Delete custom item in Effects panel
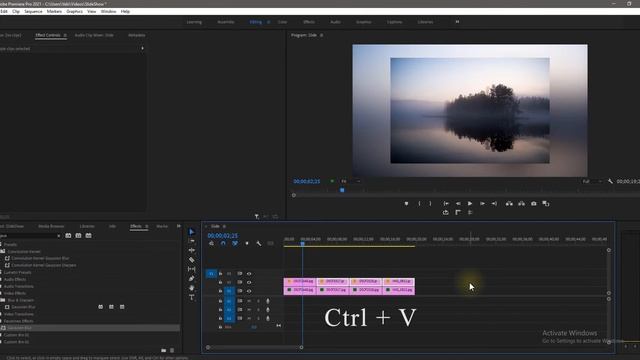This screenshot has width=640, height=360. (x=172, y=350)
